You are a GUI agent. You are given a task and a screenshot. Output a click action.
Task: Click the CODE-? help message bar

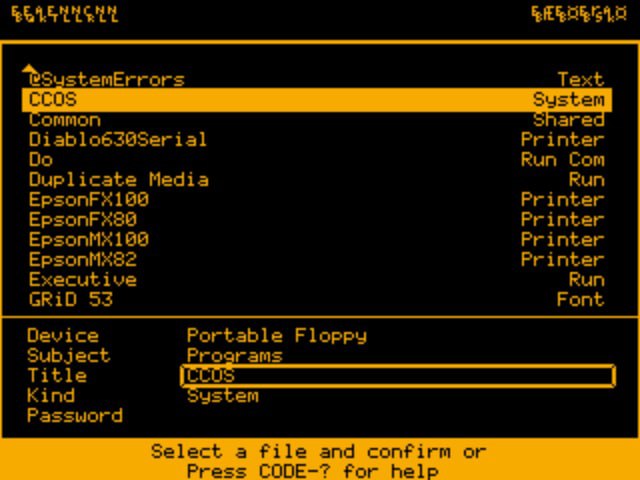click(319, 461)
